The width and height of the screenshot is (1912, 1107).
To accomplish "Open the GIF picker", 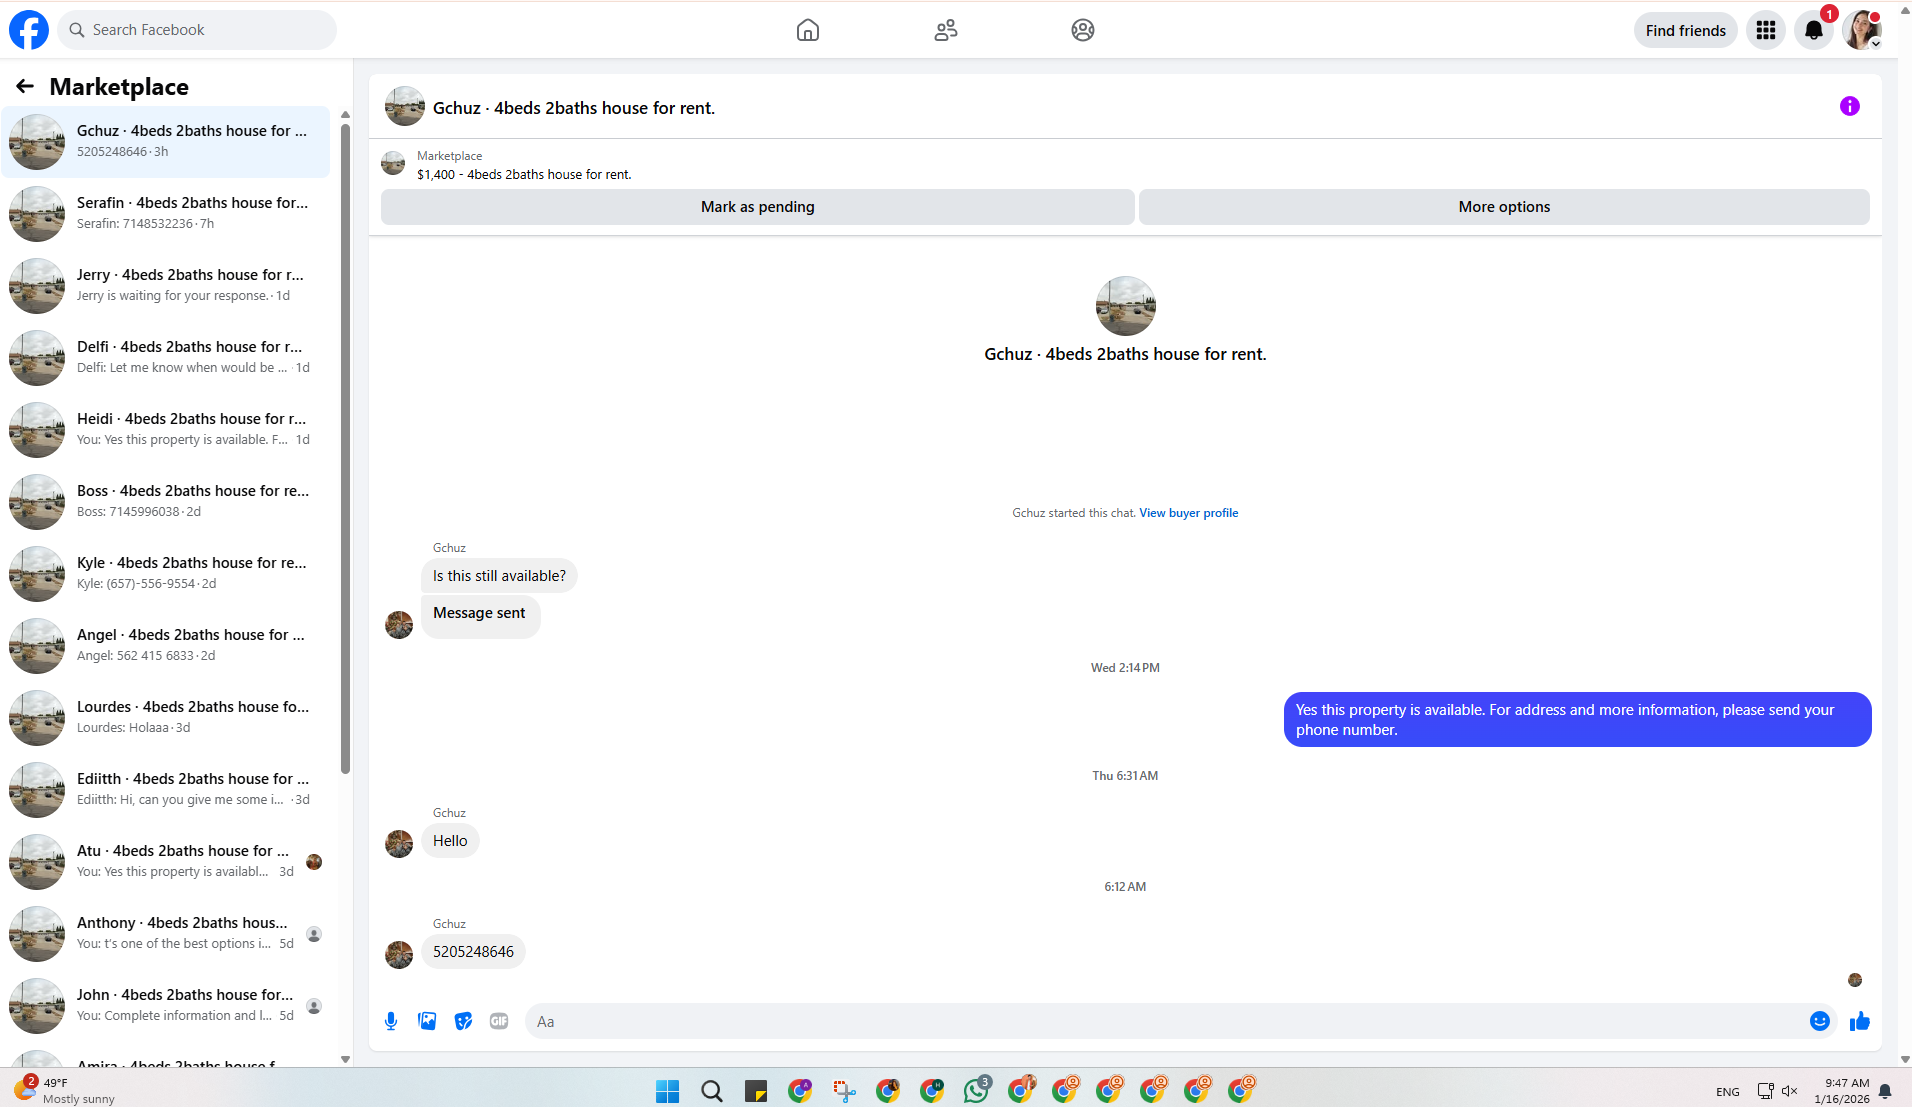I will 499,1021.
